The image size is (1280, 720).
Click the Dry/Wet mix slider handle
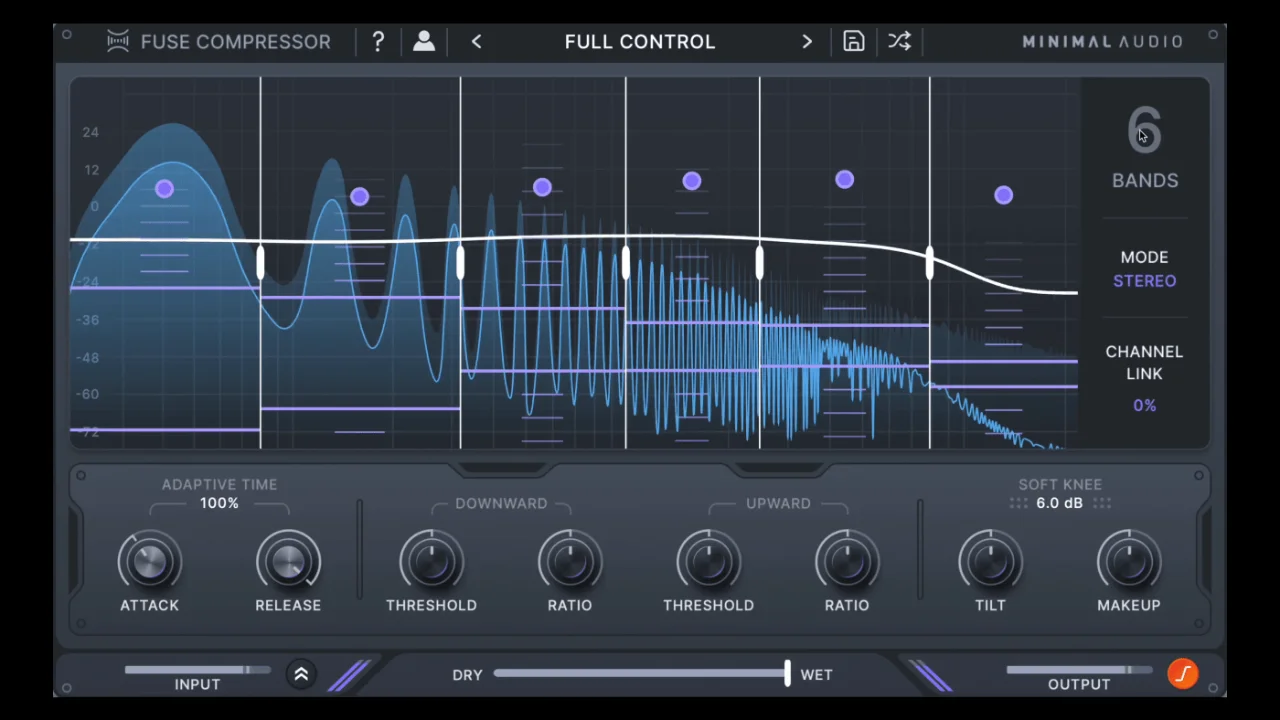point(787,673)
